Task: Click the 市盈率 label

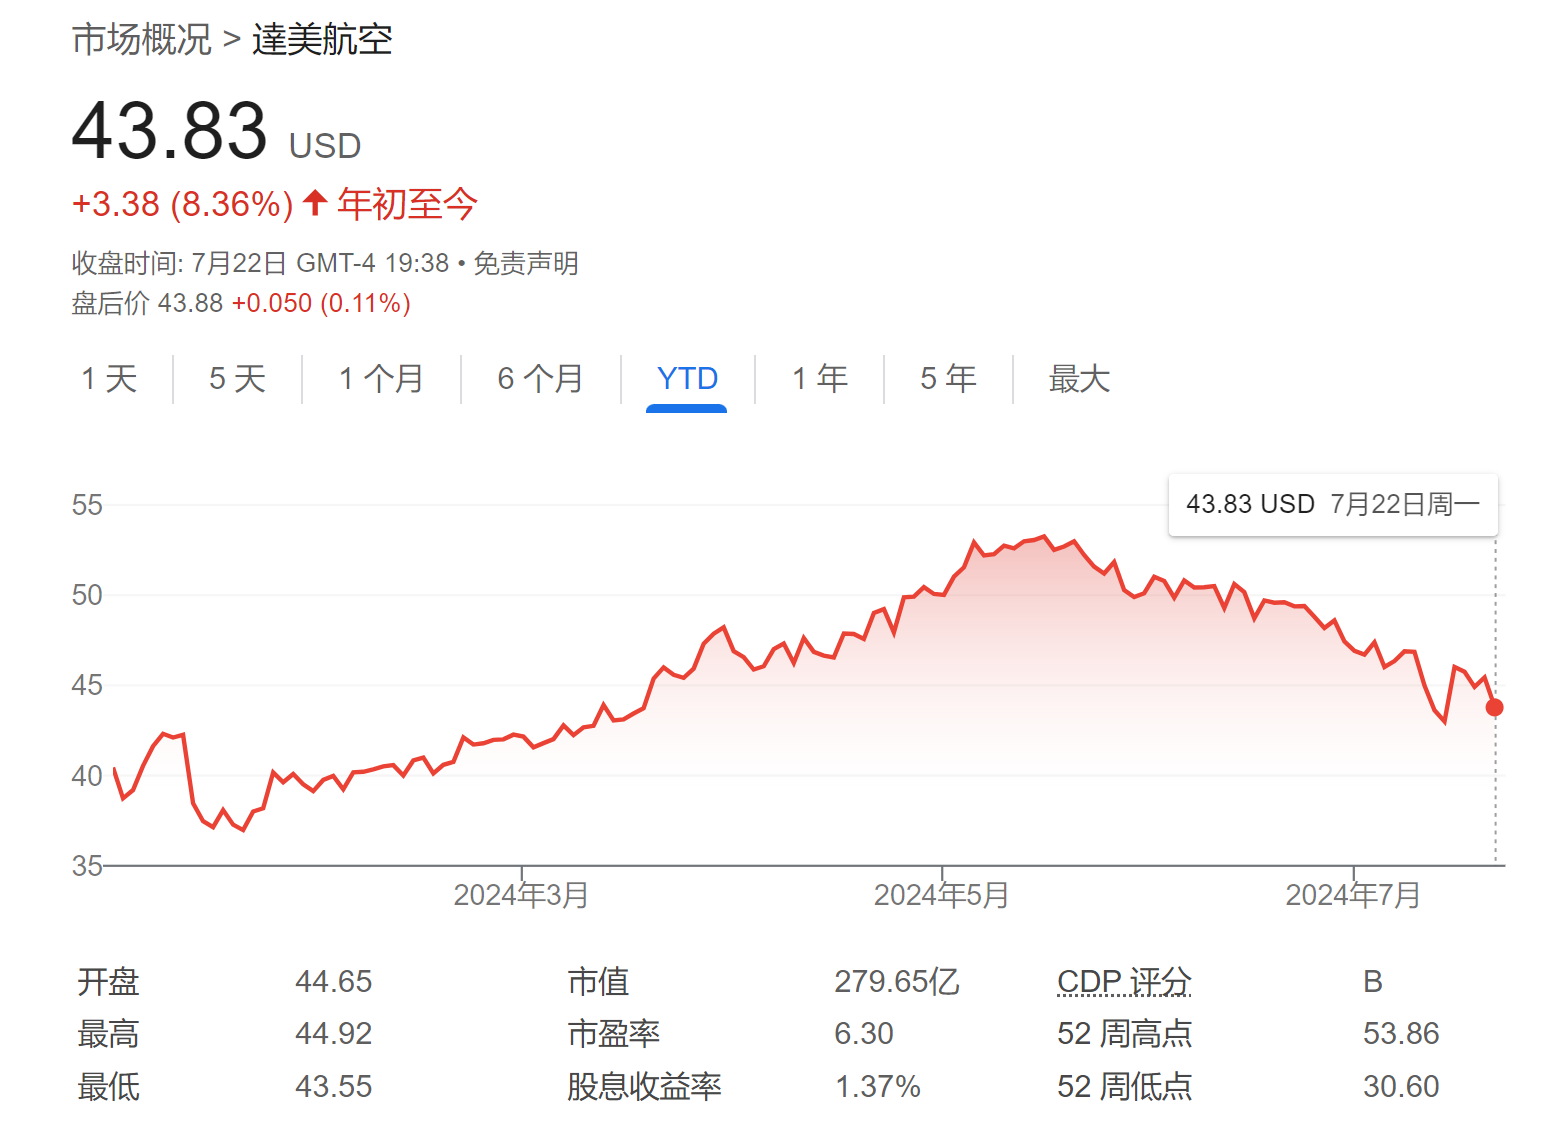Action: [x=614, y=1033]
